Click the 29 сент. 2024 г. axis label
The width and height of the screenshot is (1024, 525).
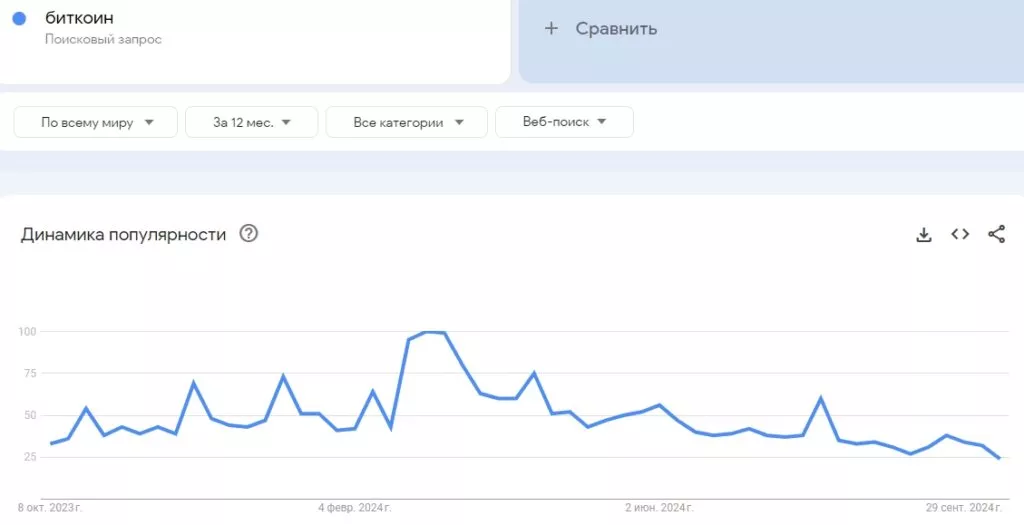click(x=963, y=508)
